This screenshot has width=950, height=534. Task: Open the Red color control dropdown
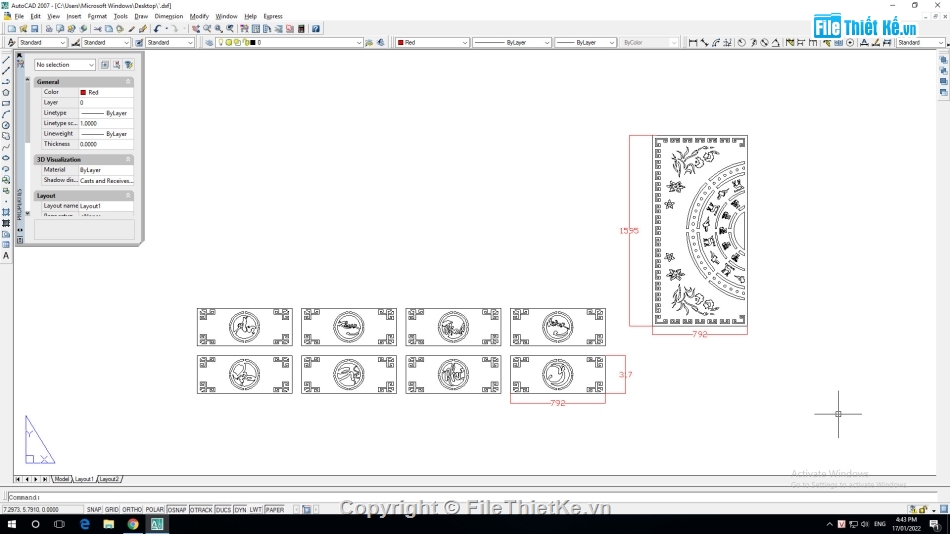(x=432, y=42)
